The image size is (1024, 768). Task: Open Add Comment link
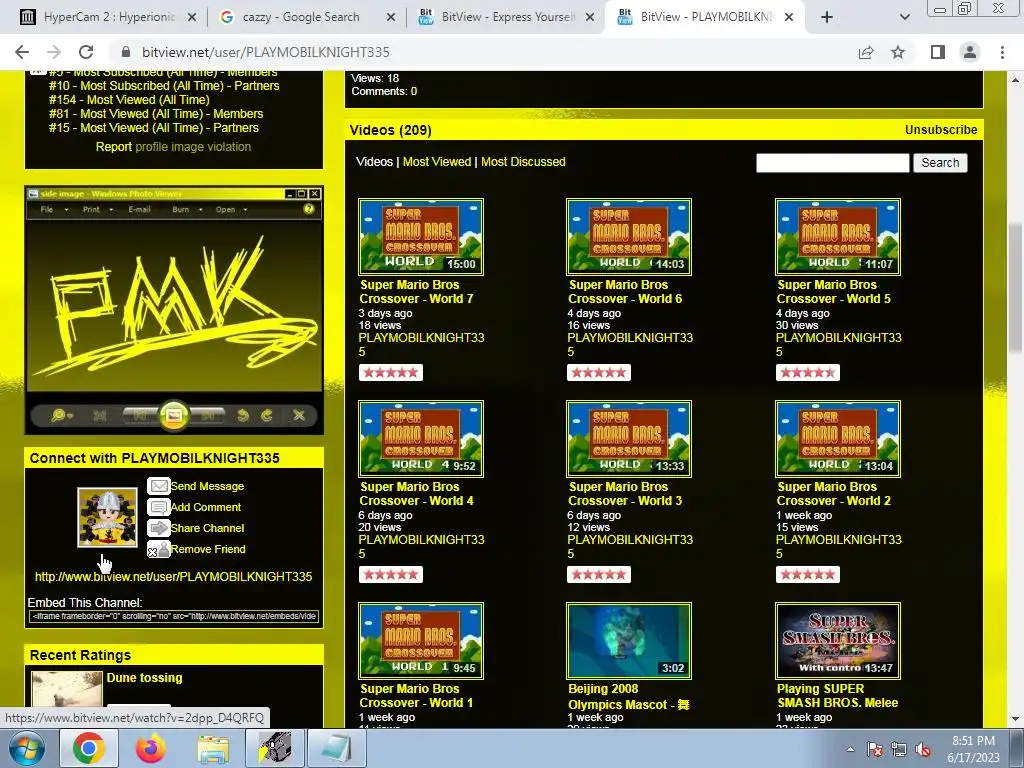pos(206,507)
